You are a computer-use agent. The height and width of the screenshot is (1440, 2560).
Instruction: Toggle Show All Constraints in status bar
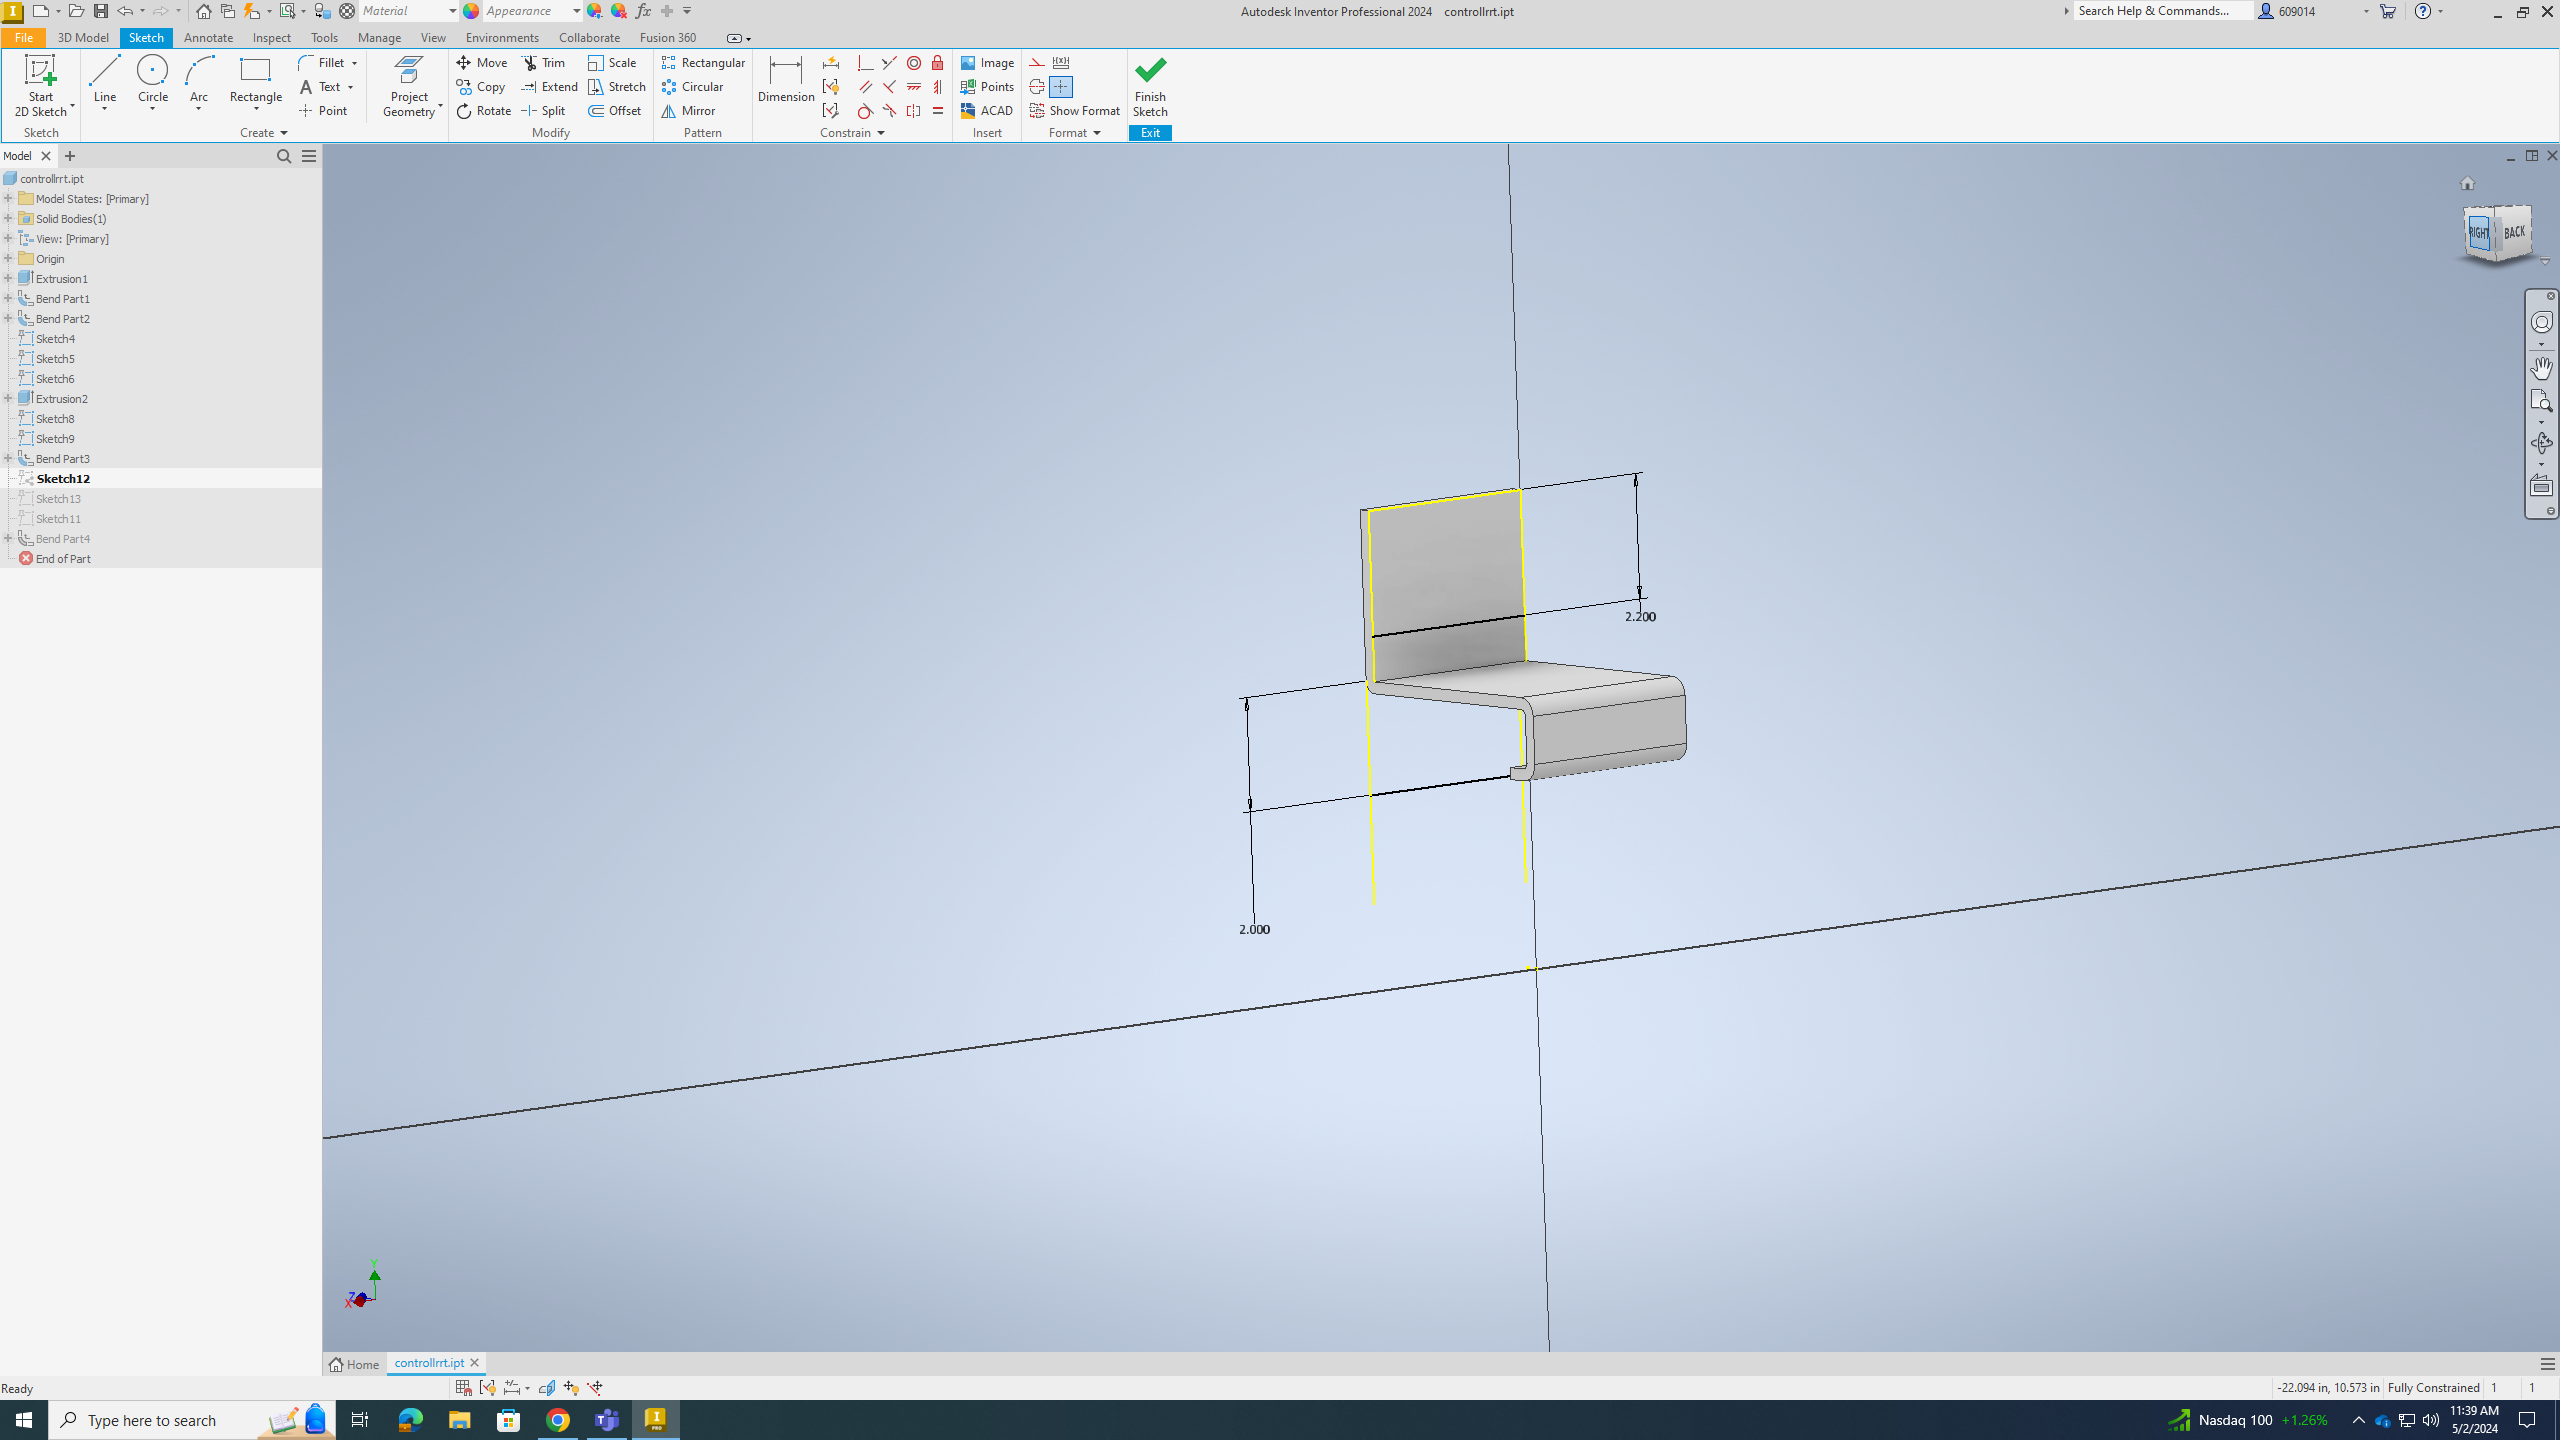[487, 1388]
